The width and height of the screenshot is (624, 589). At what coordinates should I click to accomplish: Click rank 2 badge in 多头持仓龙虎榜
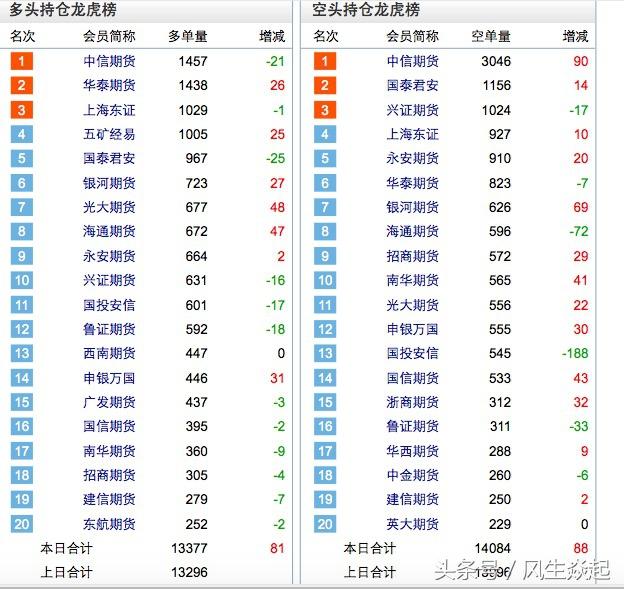point(21,85)
